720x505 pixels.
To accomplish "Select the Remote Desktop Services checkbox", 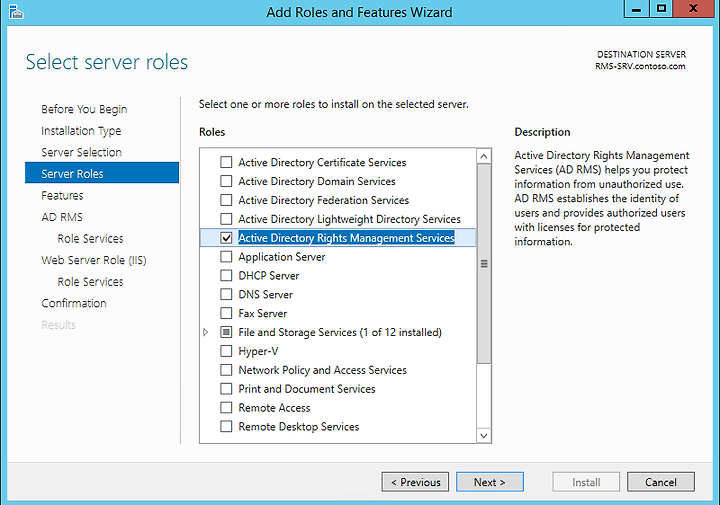I will coord(226,426).
